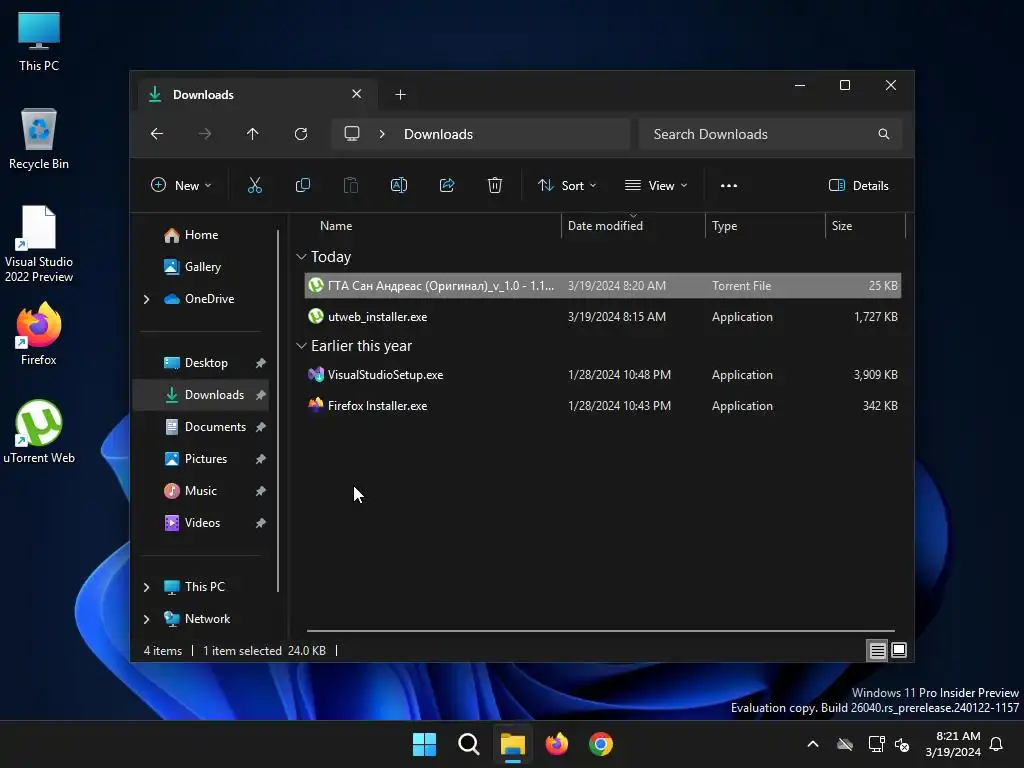Image resolution: width=1024 pixels, height=768 pixels.
Task: Refresh the Downloads folder view
Action: [x=301, y=134]
